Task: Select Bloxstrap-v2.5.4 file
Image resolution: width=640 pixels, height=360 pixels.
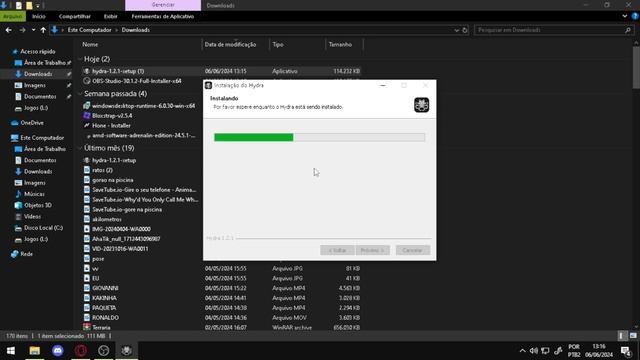Action: (112, 116)
